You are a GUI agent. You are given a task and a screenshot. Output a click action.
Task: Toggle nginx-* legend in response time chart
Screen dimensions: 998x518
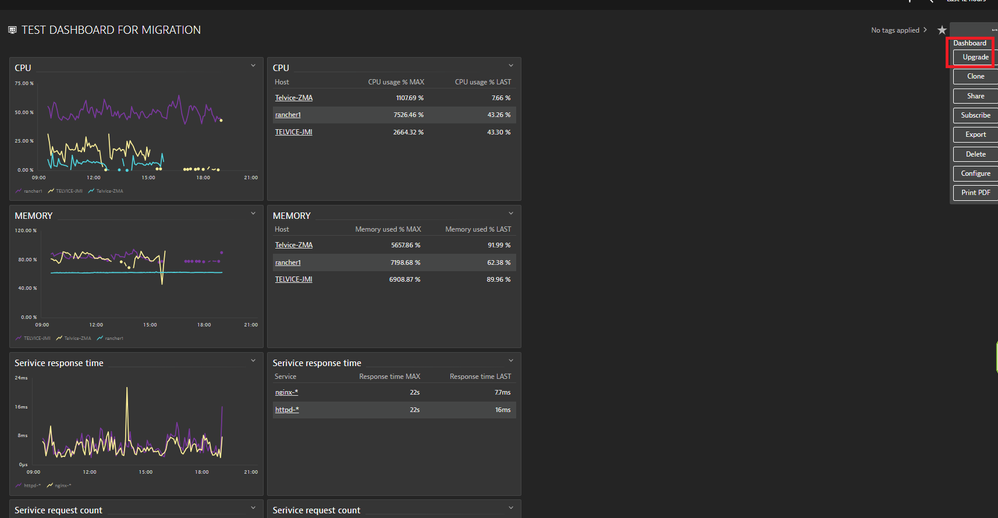(x=59, y=486)
